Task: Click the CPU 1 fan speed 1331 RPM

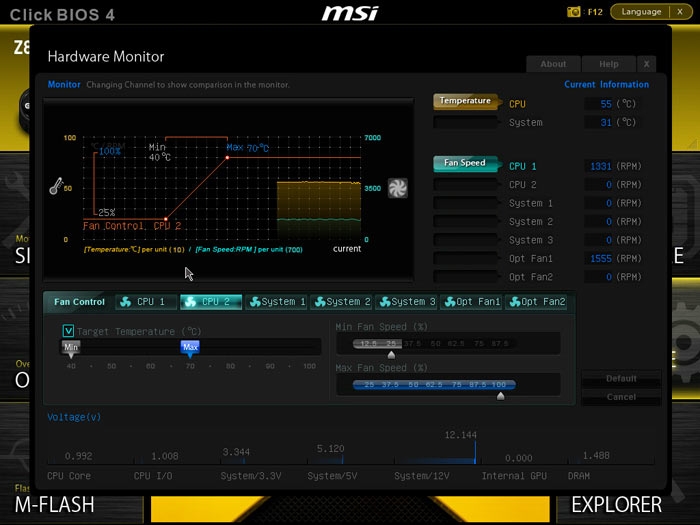Action: (x=600, y=167)
